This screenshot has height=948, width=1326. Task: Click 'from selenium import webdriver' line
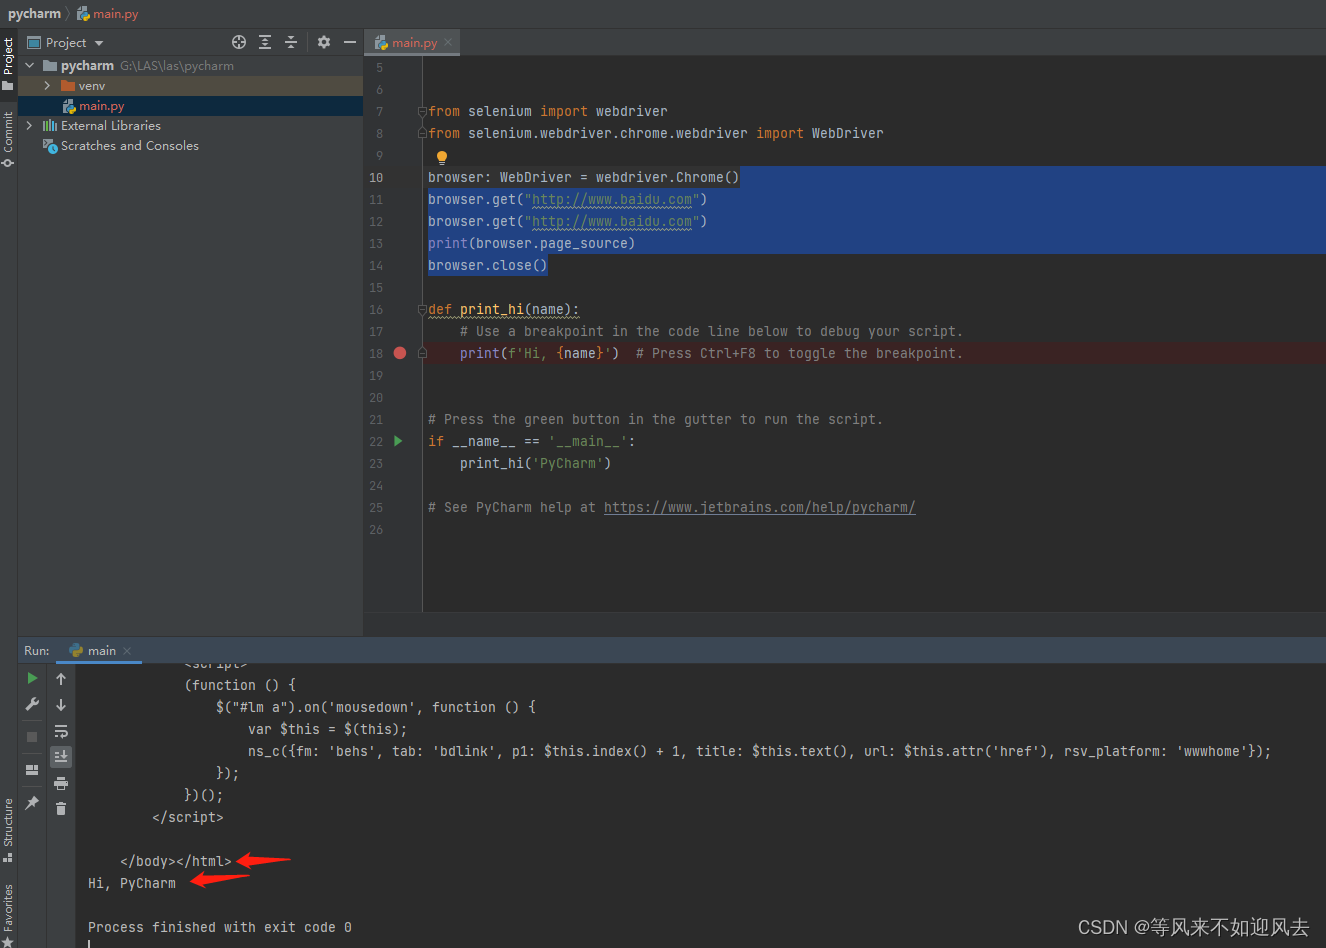point(548,111)
